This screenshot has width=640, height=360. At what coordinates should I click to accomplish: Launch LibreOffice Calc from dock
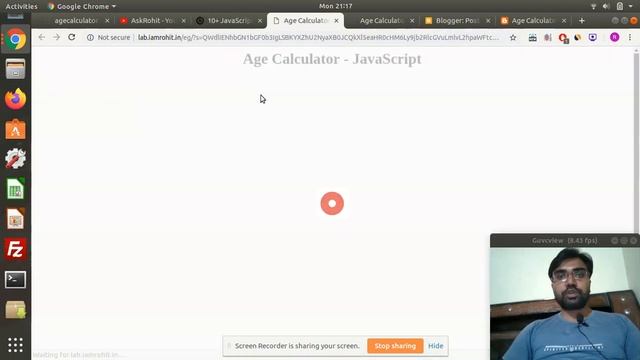(16, 189)
